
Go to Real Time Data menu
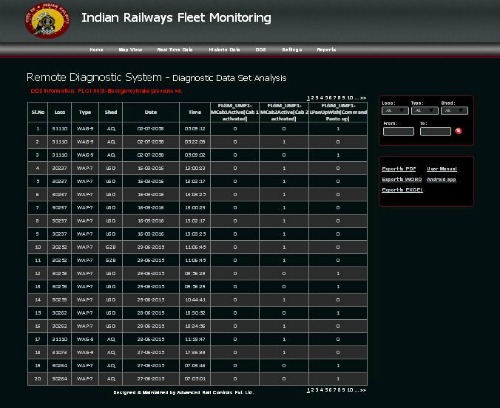click(x=175, y=50)
